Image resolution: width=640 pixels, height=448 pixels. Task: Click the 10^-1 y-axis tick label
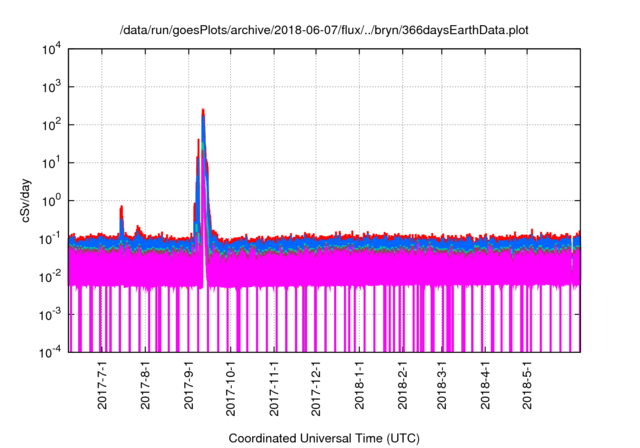[51, 239]
